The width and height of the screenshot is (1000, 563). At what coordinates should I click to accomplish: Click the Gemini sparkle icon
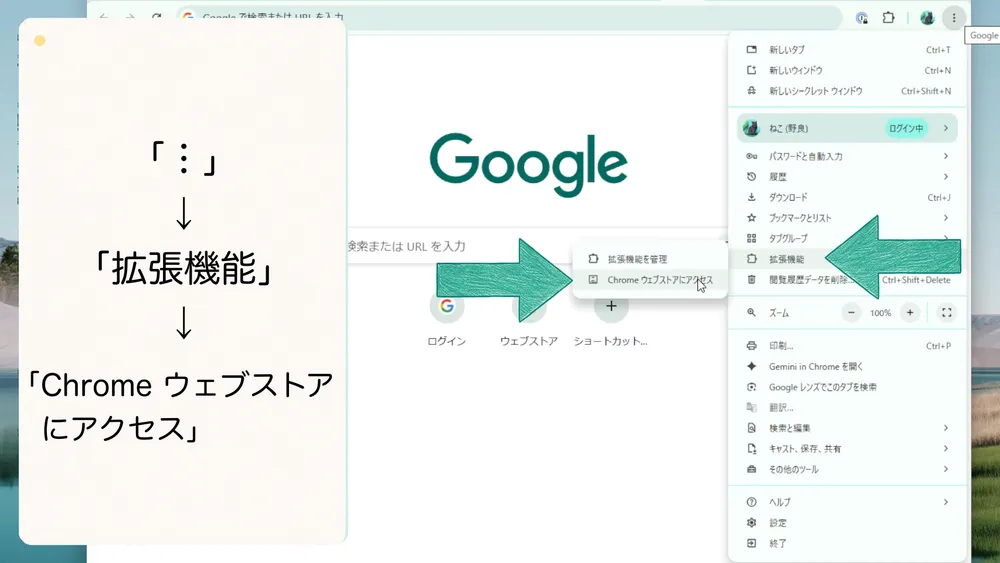pos(751,366)
